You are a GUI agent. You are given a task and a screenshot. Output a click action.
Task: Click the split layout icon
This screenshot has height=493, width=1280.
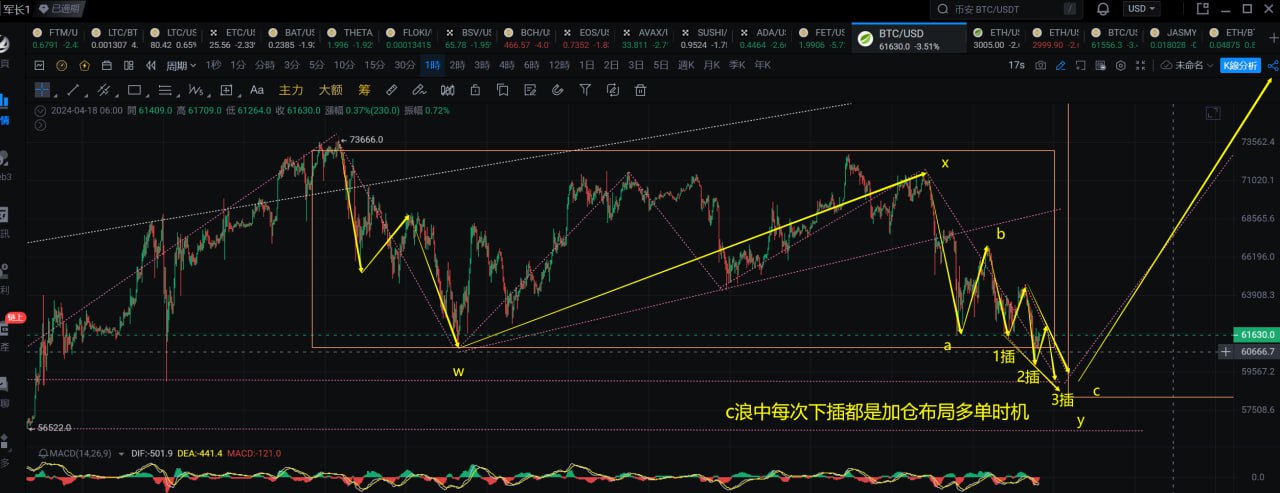click(x=129, y=65)
